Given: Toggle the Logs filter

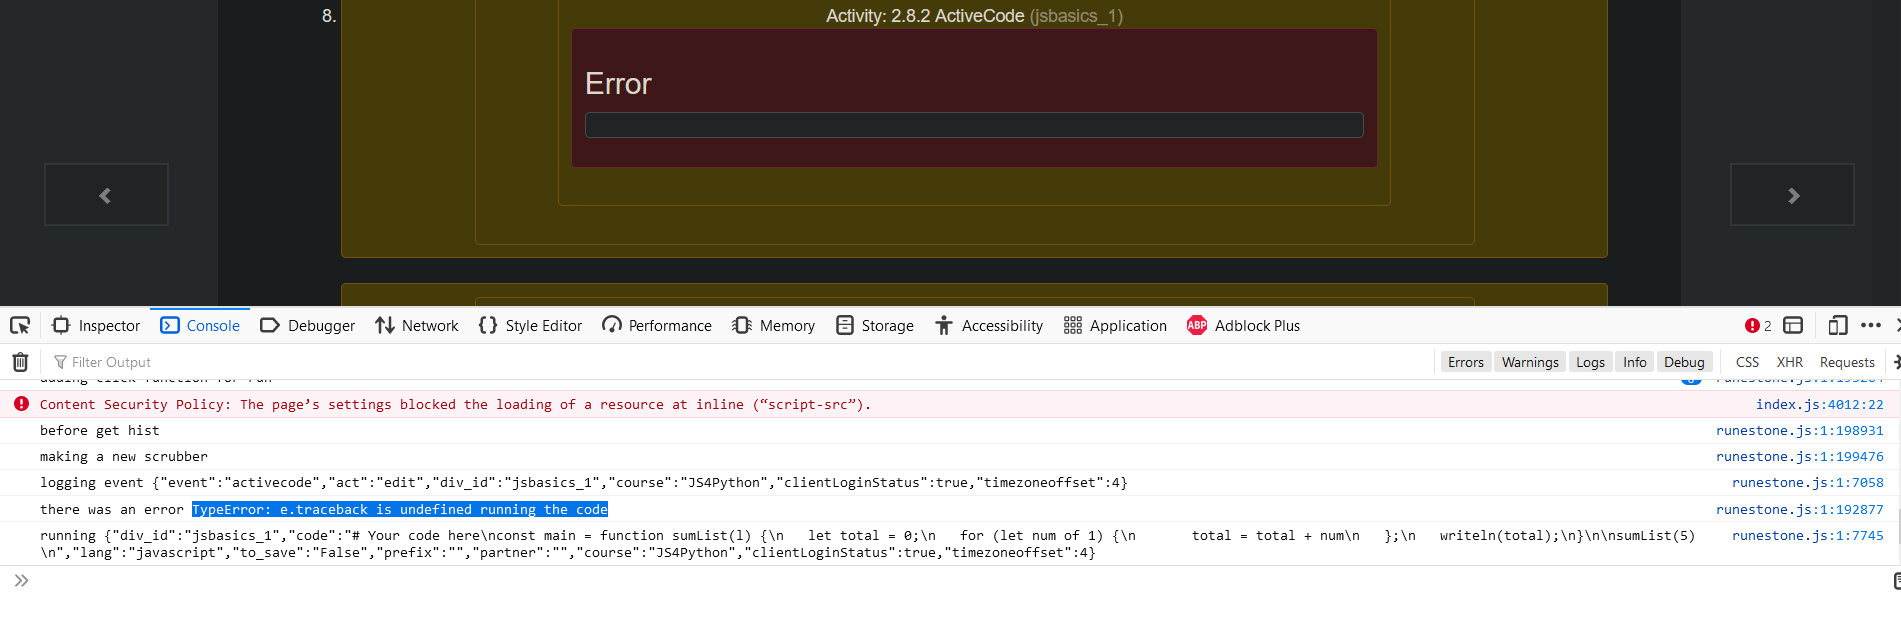Looking at the screenshot, I should (x=1590, y=362).
